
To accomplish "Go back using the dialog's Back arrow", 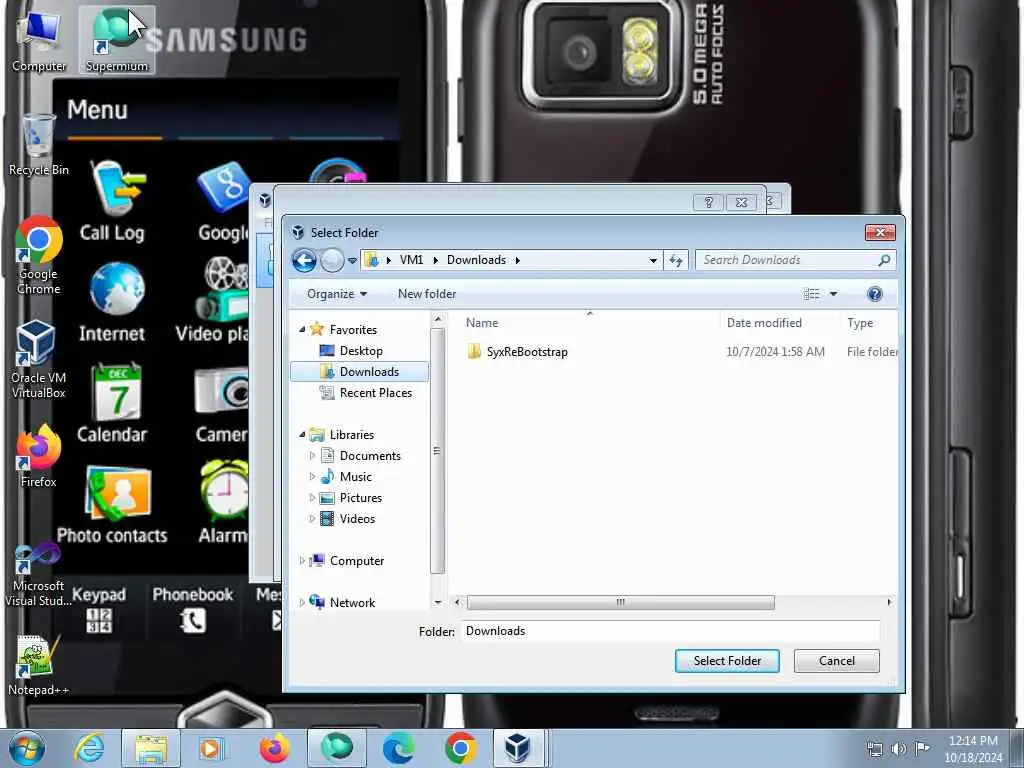I will 304,261.
